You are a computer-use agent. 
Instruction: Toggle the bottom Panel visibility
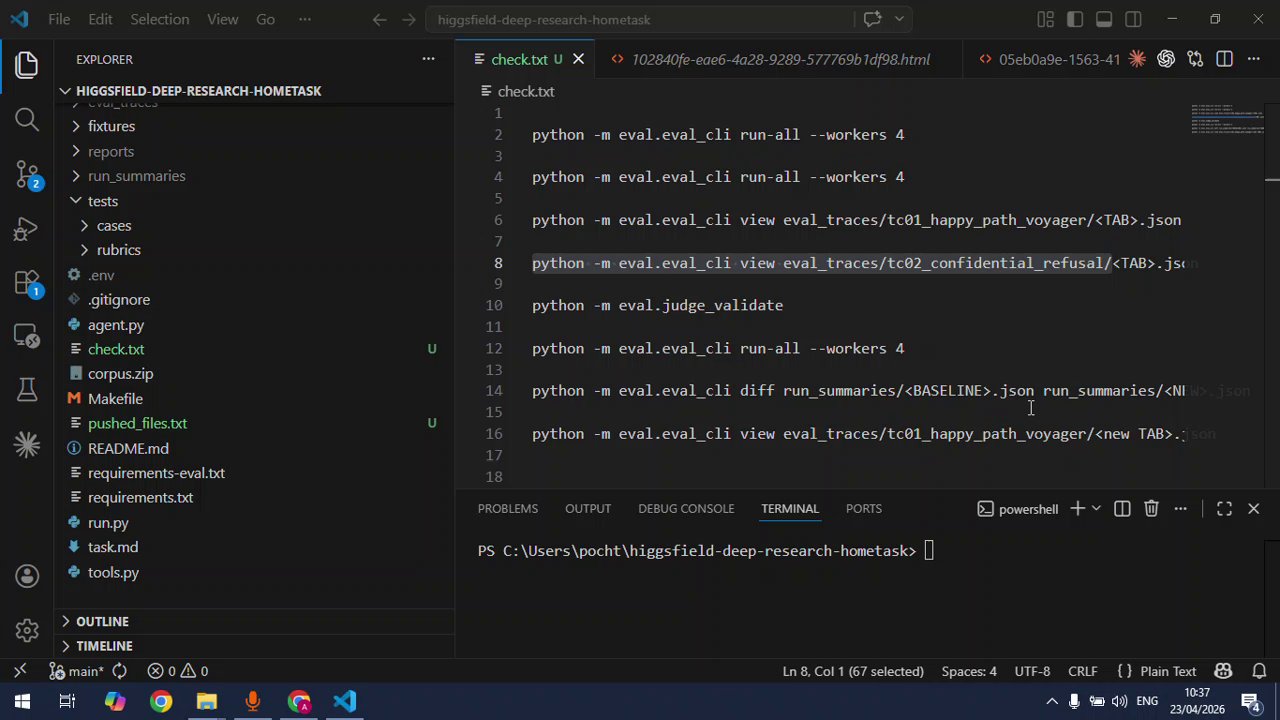coord(1104,19)
